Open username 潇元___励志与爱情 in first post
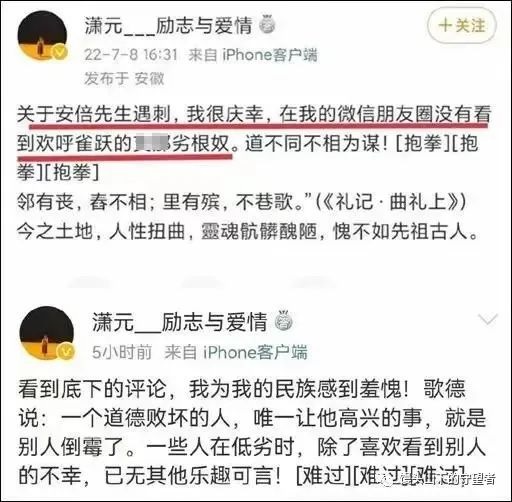The width and height of the screenshot is (512, 502). (x=169, y=25)
